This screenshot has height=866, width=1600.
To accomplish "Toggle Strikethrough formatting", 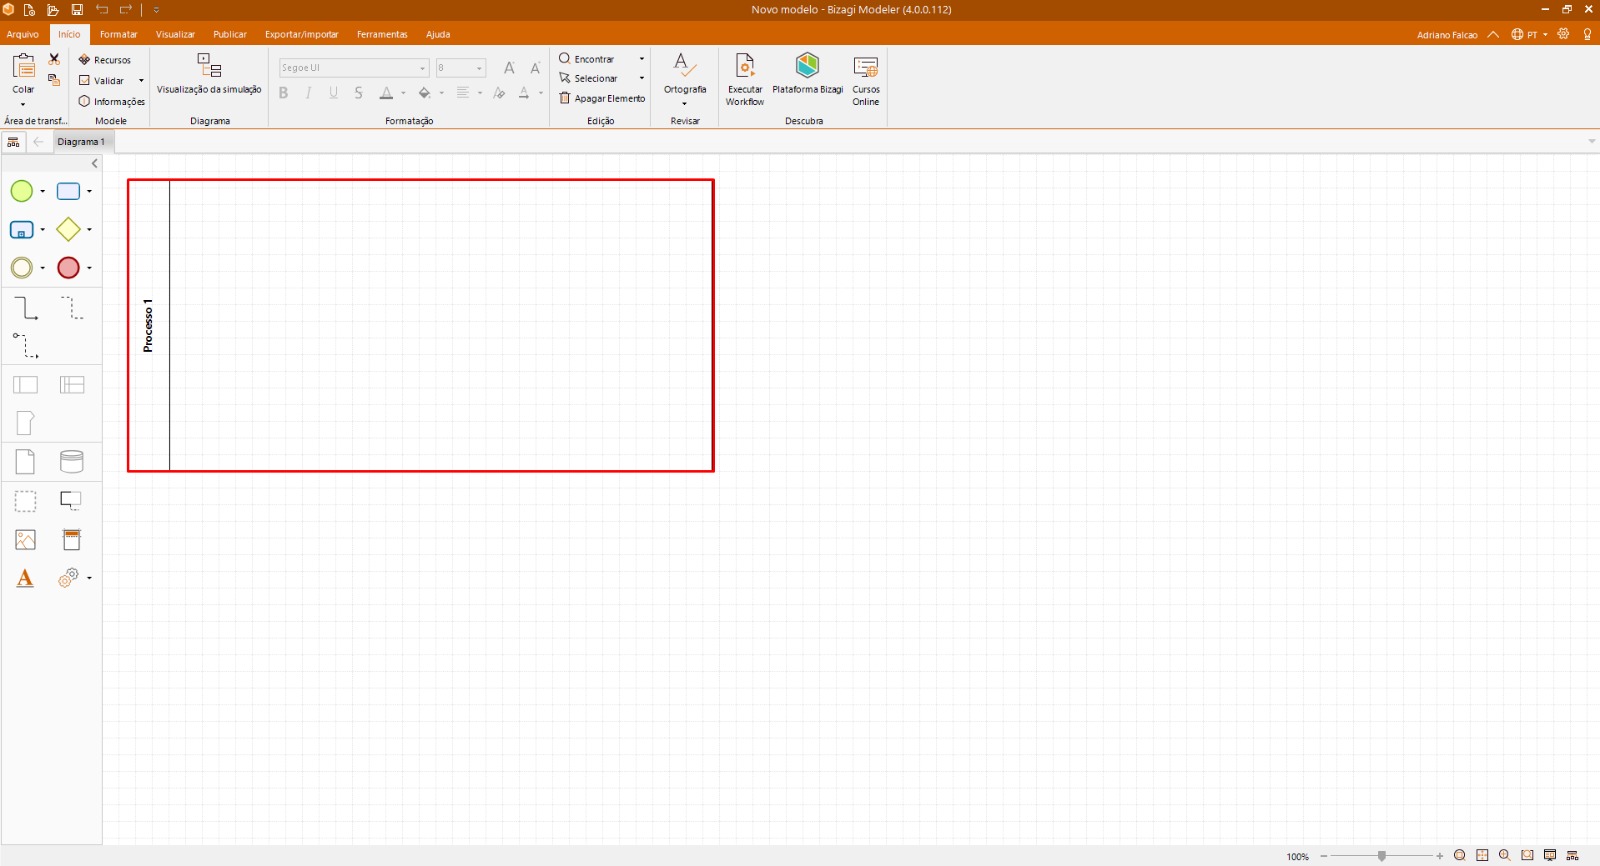I will 358,93.
